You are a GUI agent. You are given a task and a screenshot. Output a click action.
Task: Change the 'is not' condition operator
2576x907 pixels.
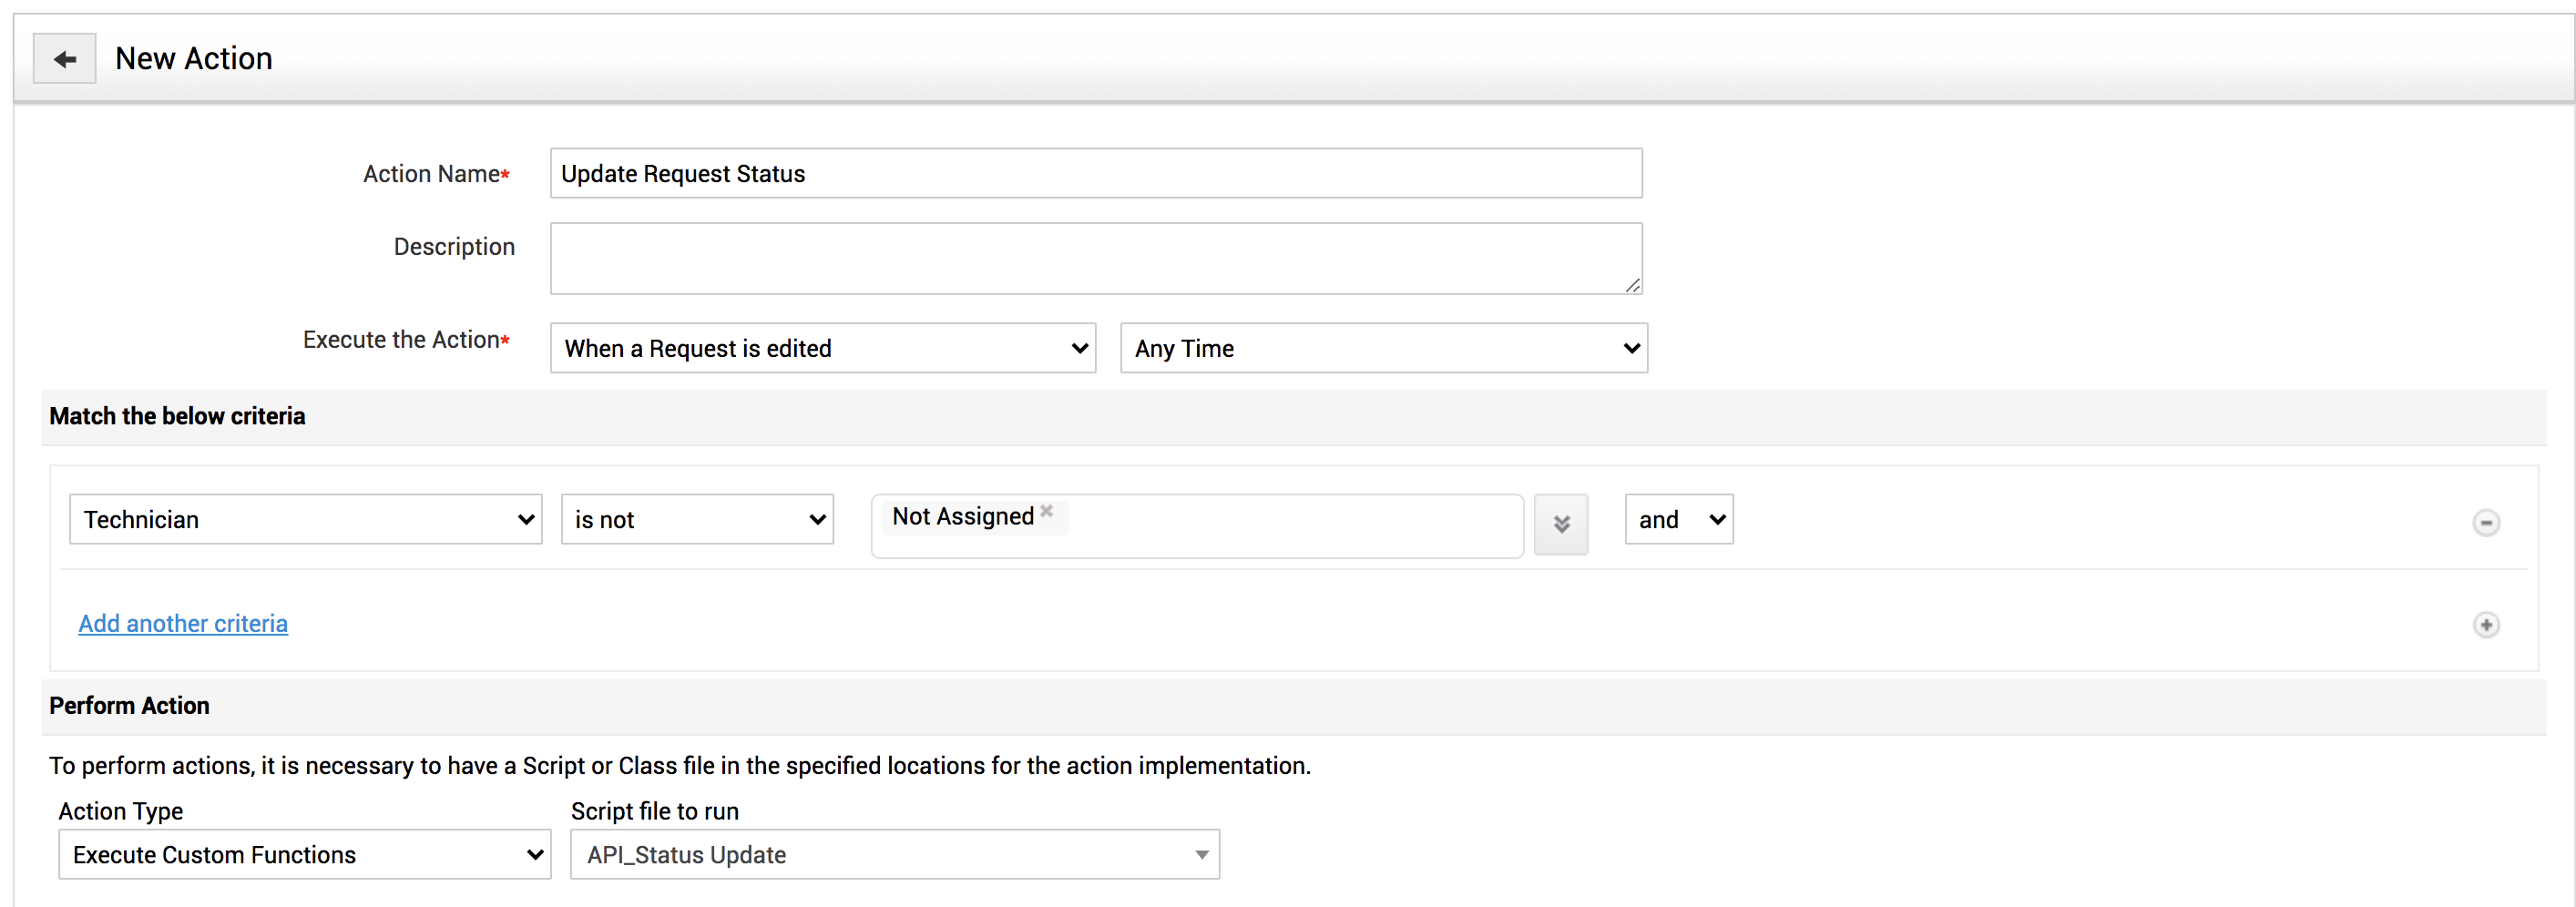click(697, 520)
